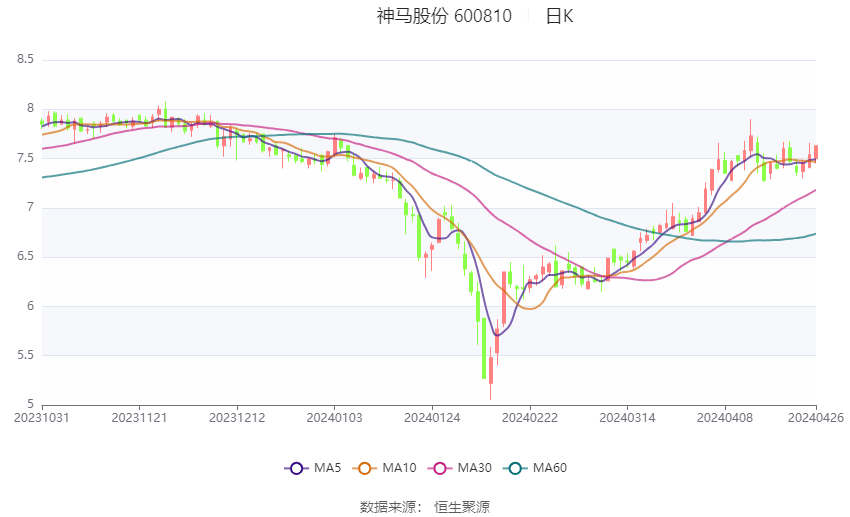Click the 5 price label on y-axis
Image resolution: width=850 pixels, height=517 pixels.
point(30,404)
